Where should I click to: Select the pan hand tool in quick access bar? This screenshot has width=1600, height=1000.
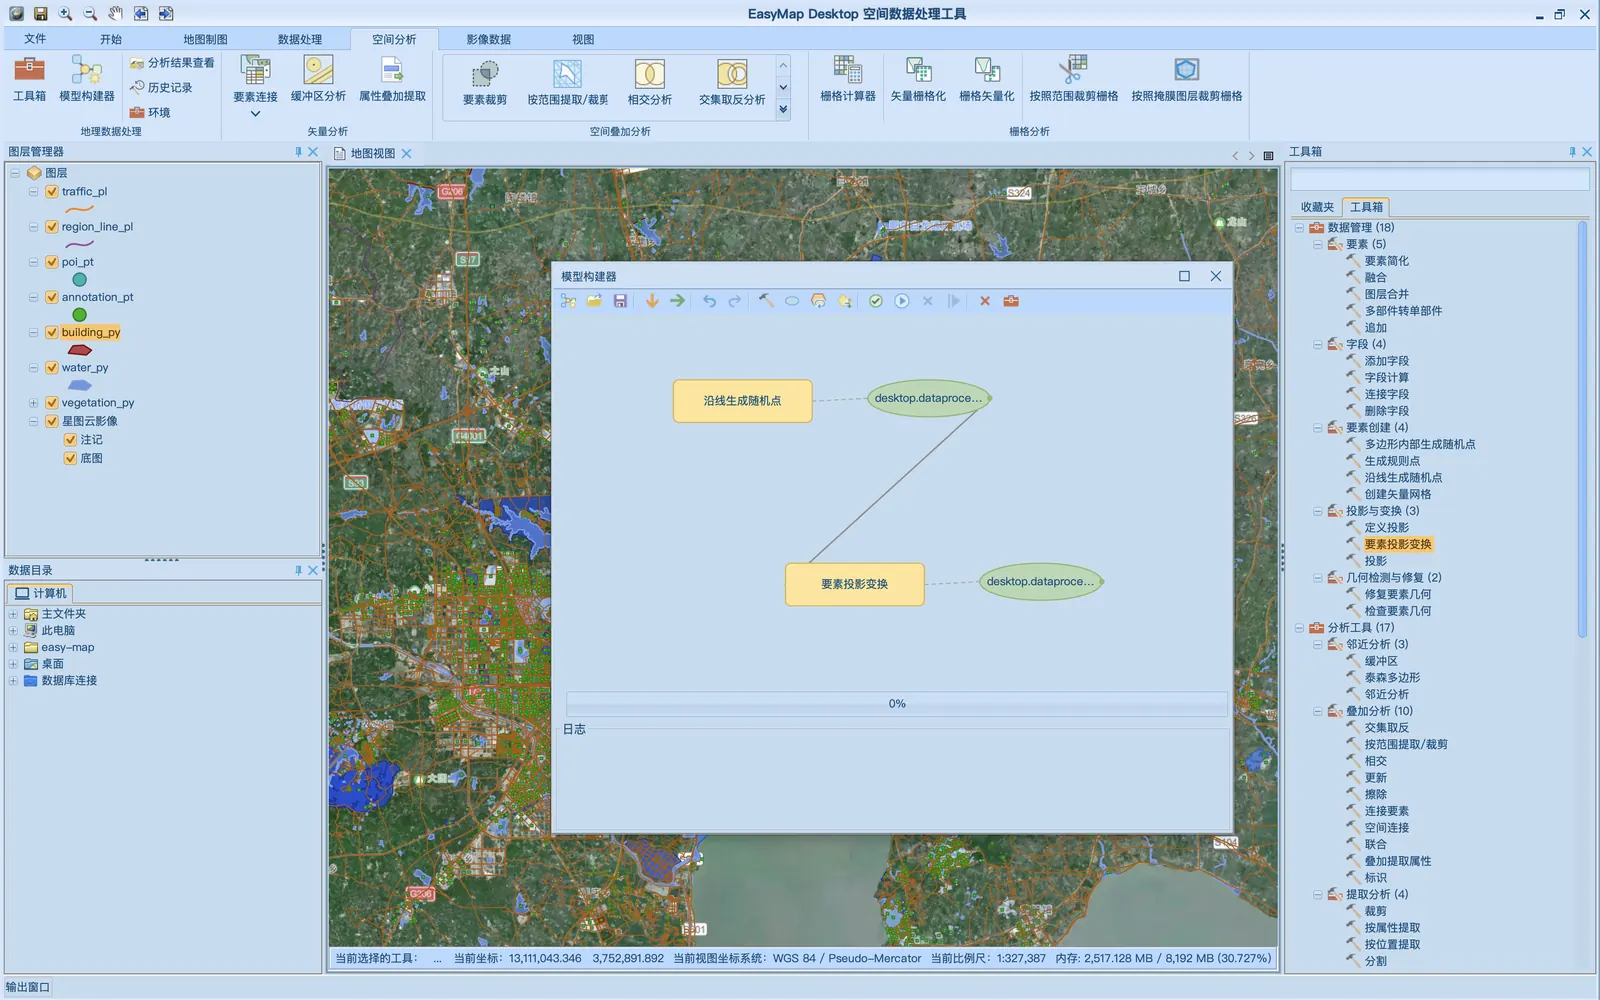tap(115, 14)
